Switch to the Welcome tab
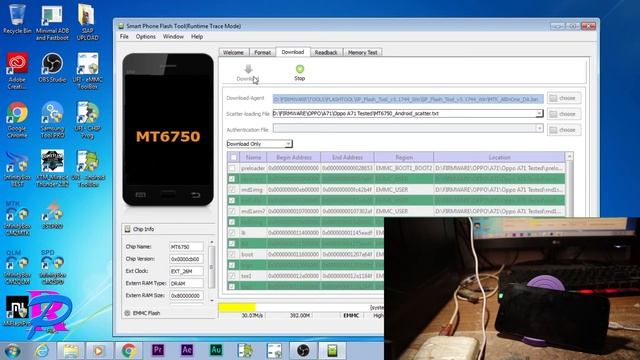640x360 pixels. pyautogui.click(x=233, y=53)
